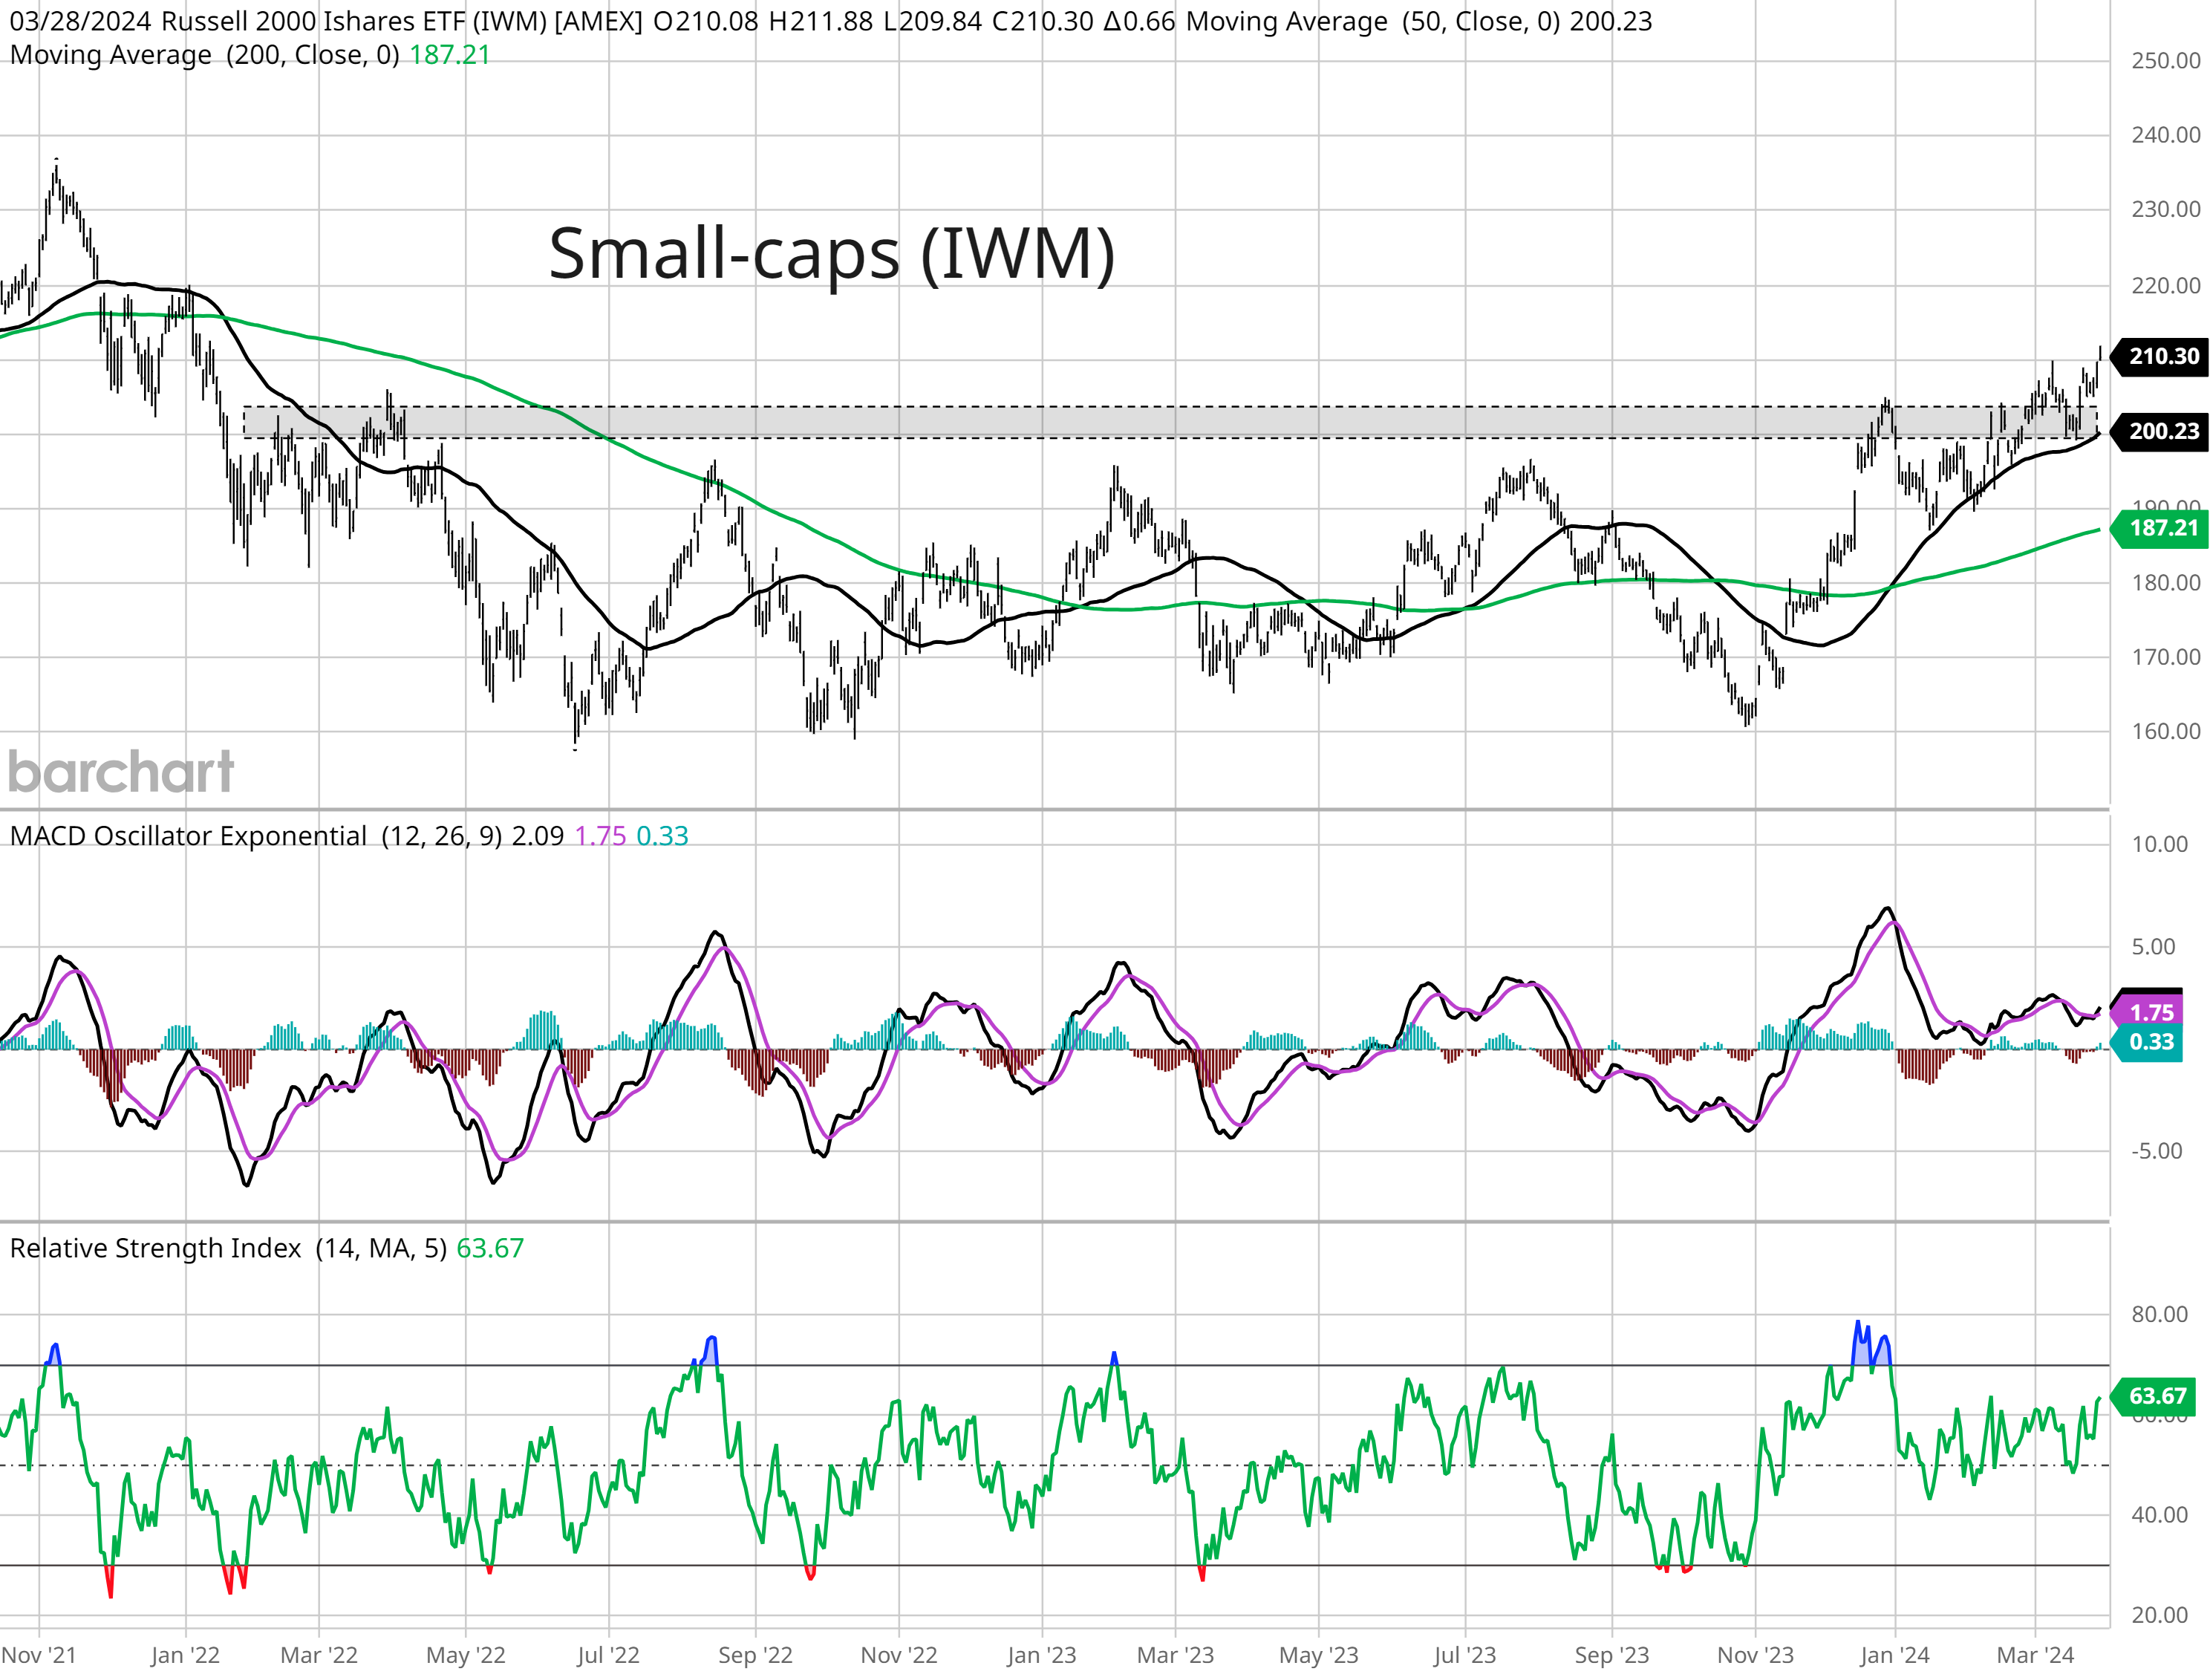Click the 250.00 price axis label
Viewport: 2210px width, 1680px height.
[x=2166, y=61]
